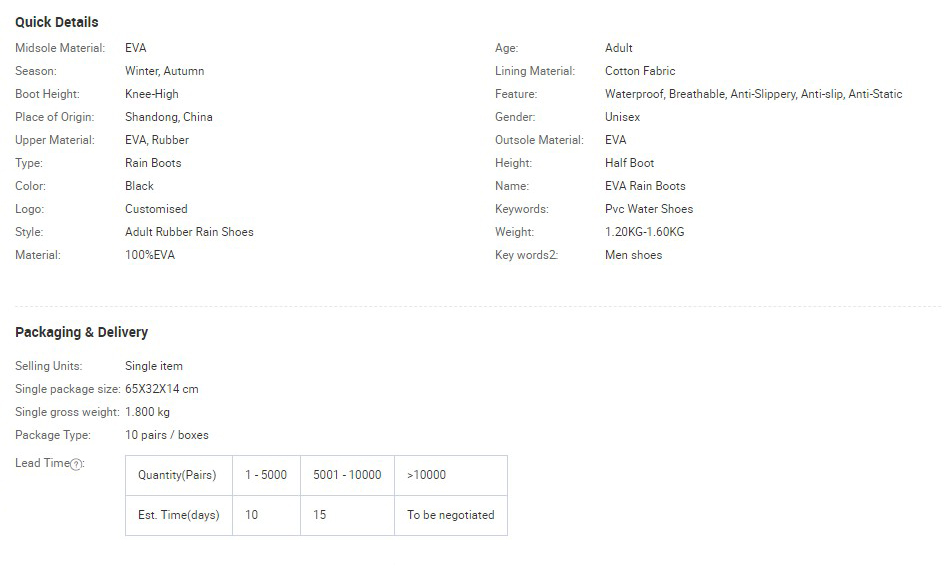This screenshot has width=952, height=588.
Task: Click the 'EVA Rain Boots' name value
Action: (645, 186)
